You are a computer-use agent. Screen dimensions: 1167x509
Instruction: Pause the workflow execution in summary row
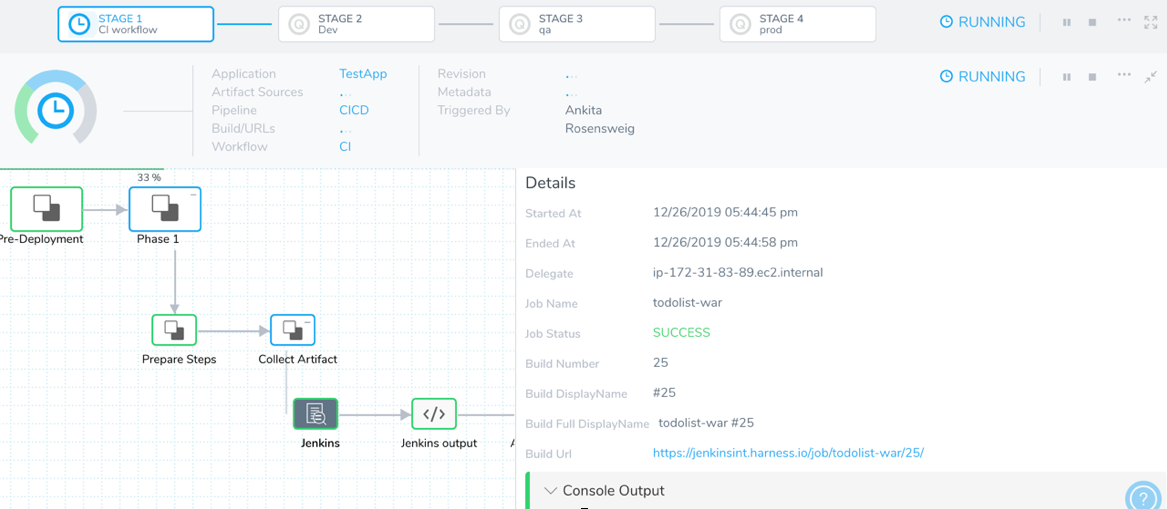point(1067,77)
